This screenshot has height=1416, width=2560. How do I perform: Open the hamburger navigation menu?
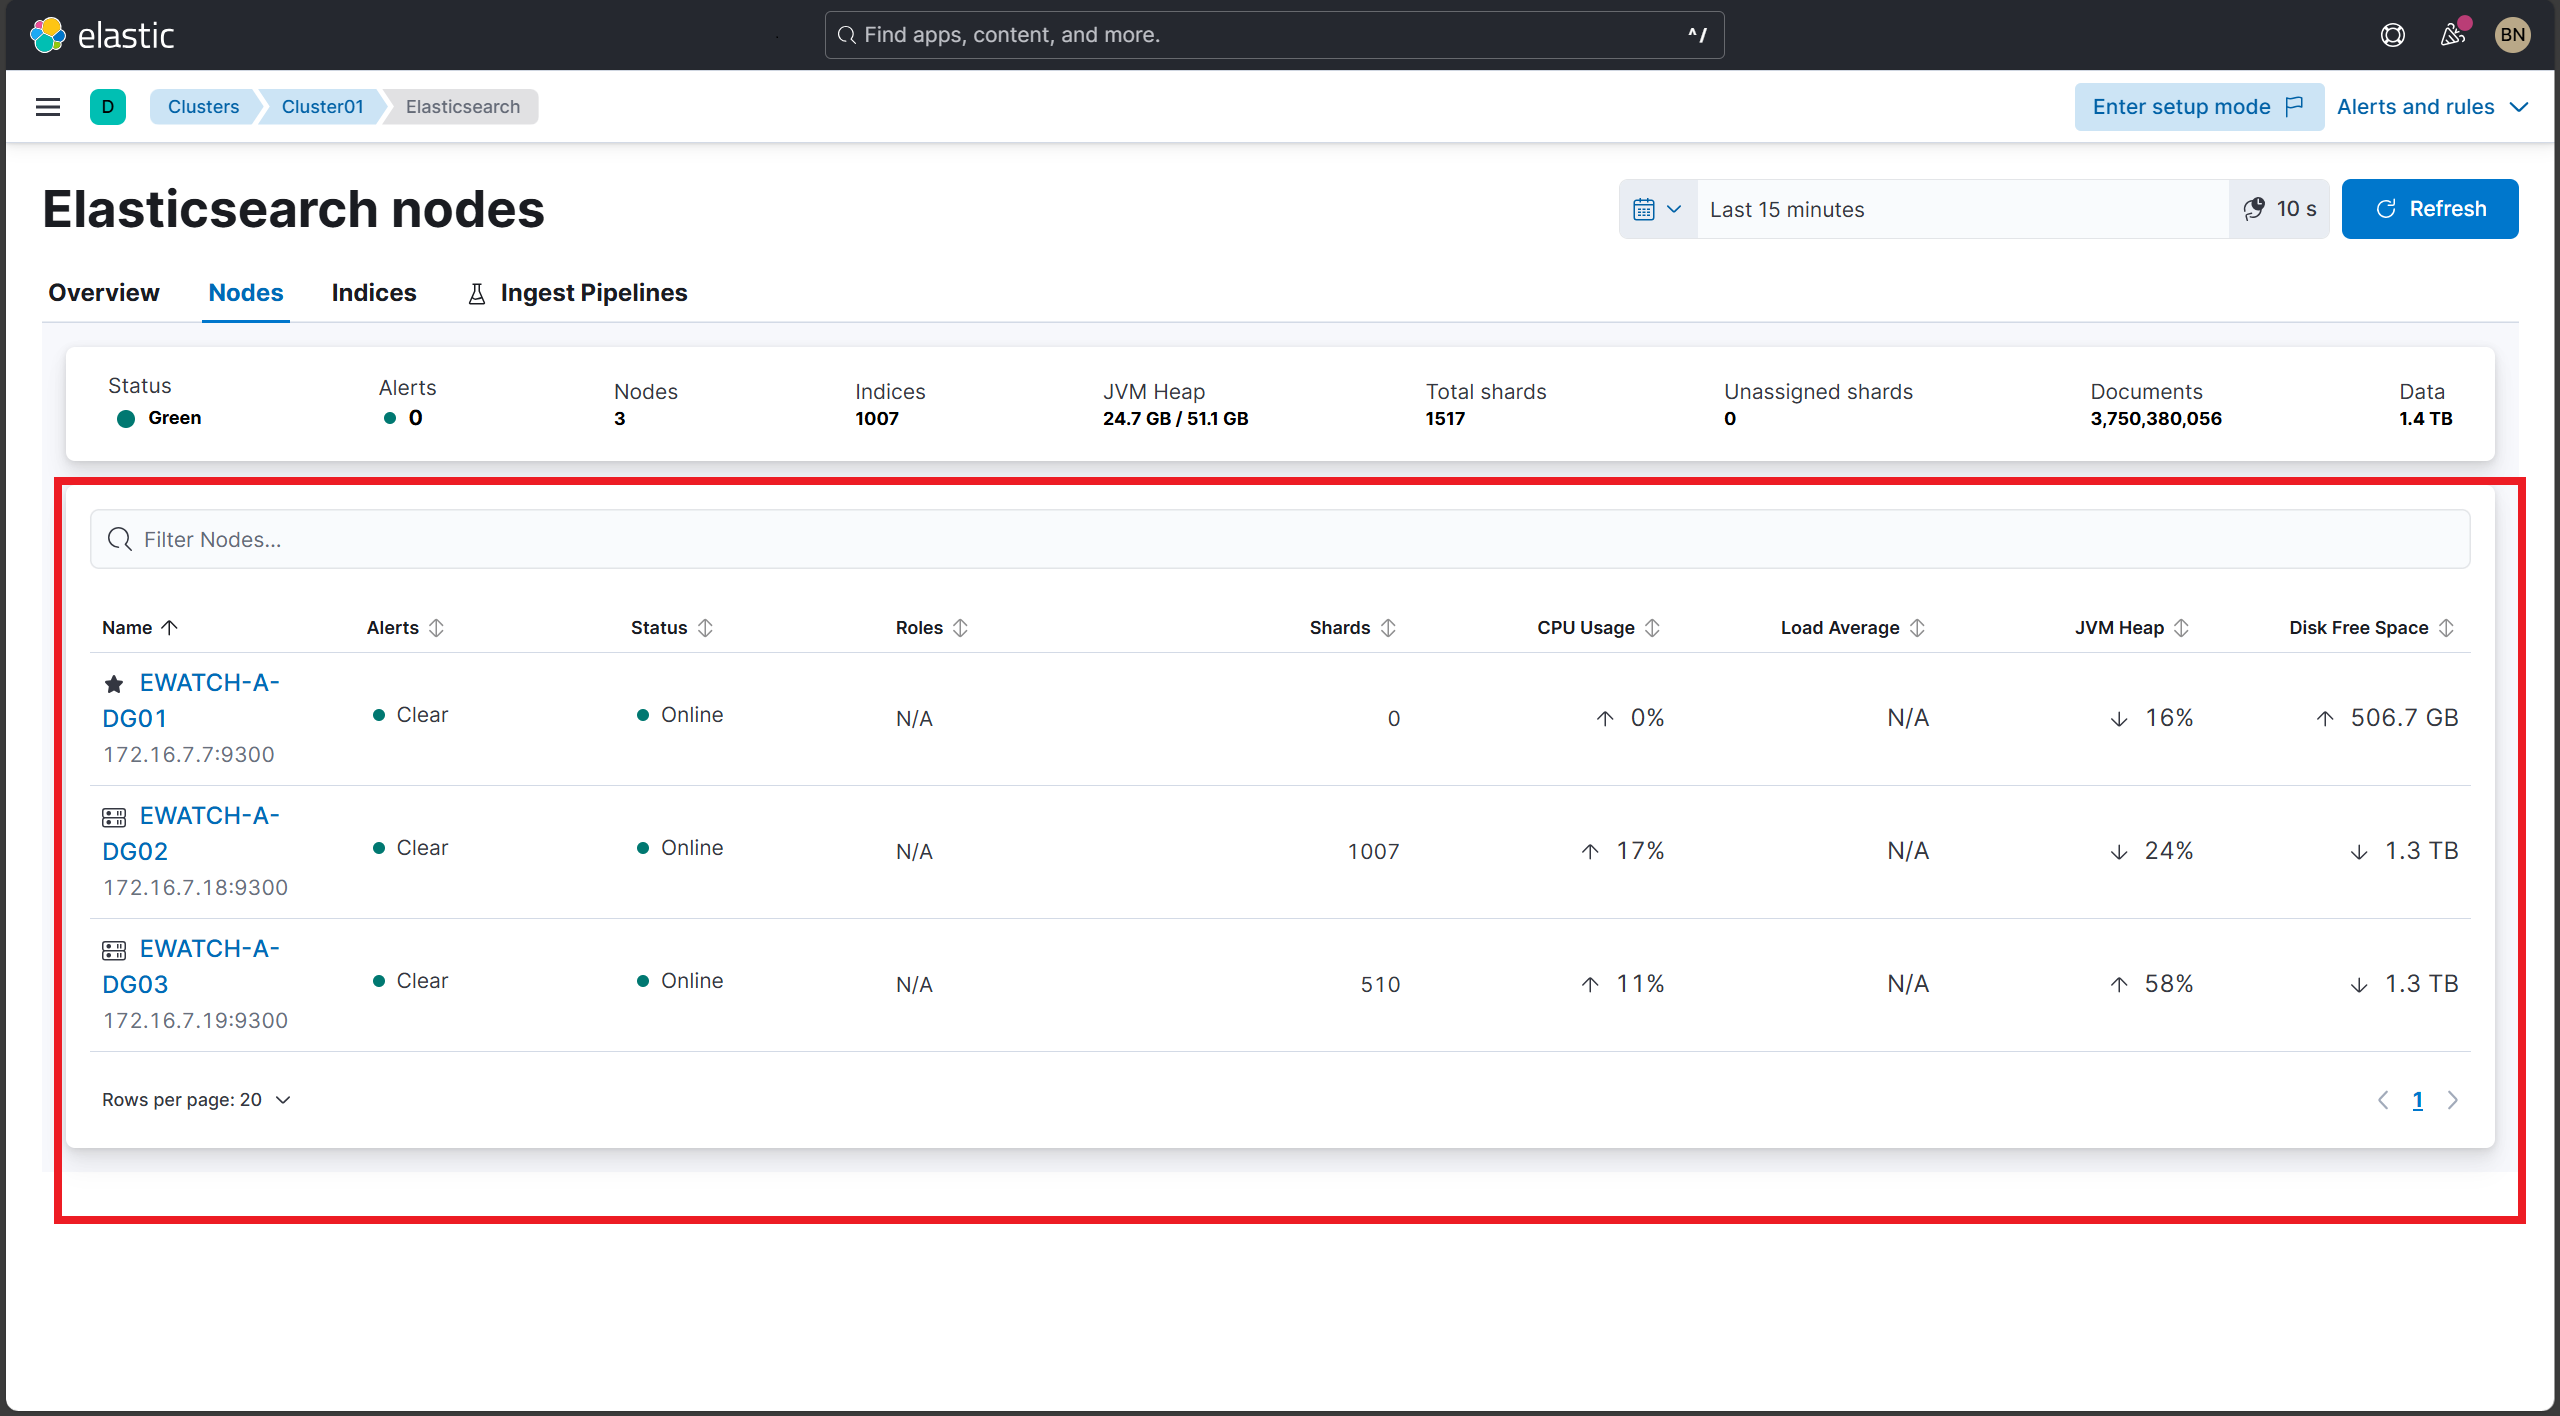click(x=47, y=106)
